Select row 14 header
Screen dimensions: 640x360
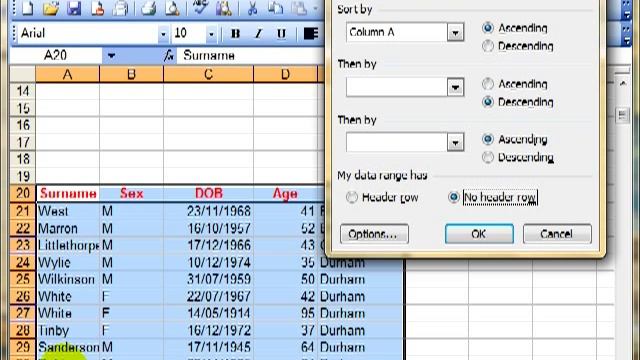[x=23, y=91]
